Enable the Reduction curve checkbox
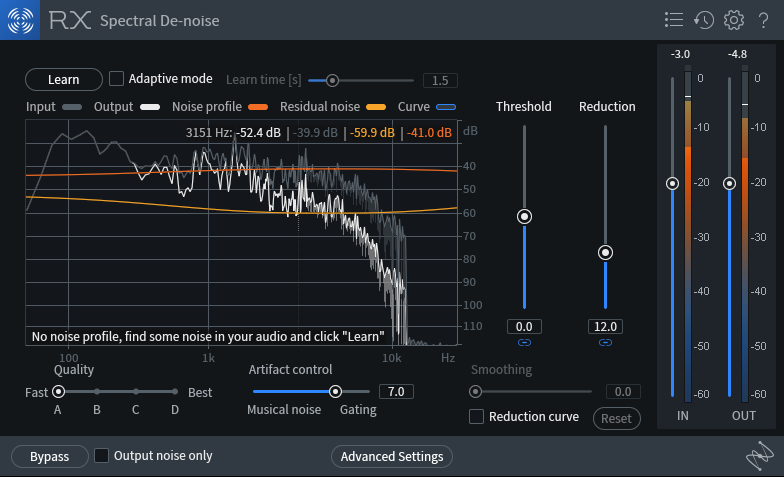Screen dimensions: 784x477 tap(476, 416)
